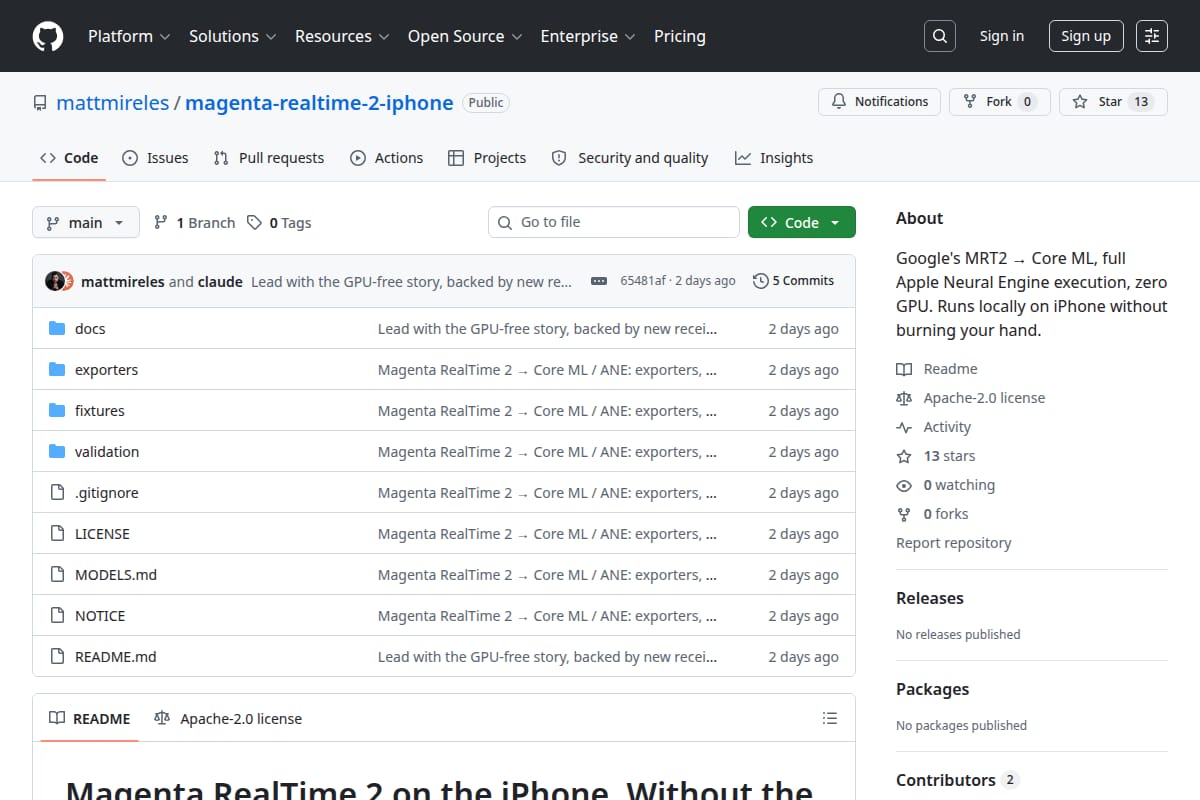Open the README outline list icon
The height and width of the screenshot is (800, 1200).
829,718
